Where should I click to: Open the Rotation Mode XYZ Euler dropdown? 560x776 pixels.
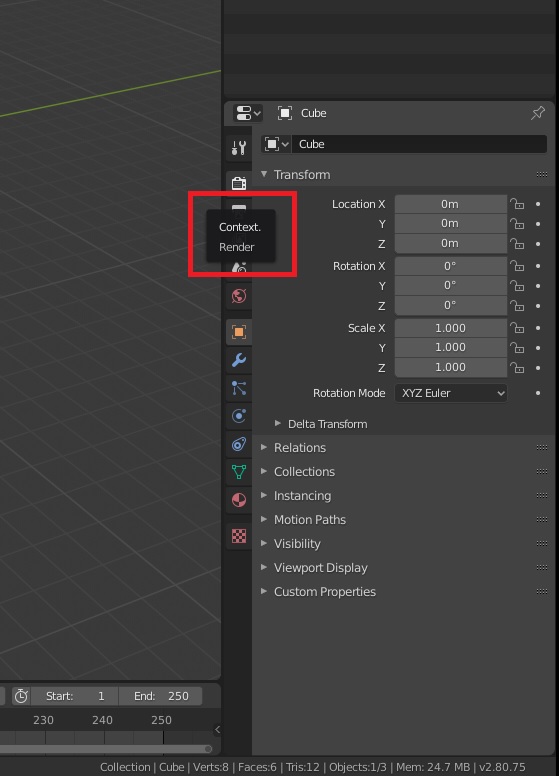[x=451, y=393]
